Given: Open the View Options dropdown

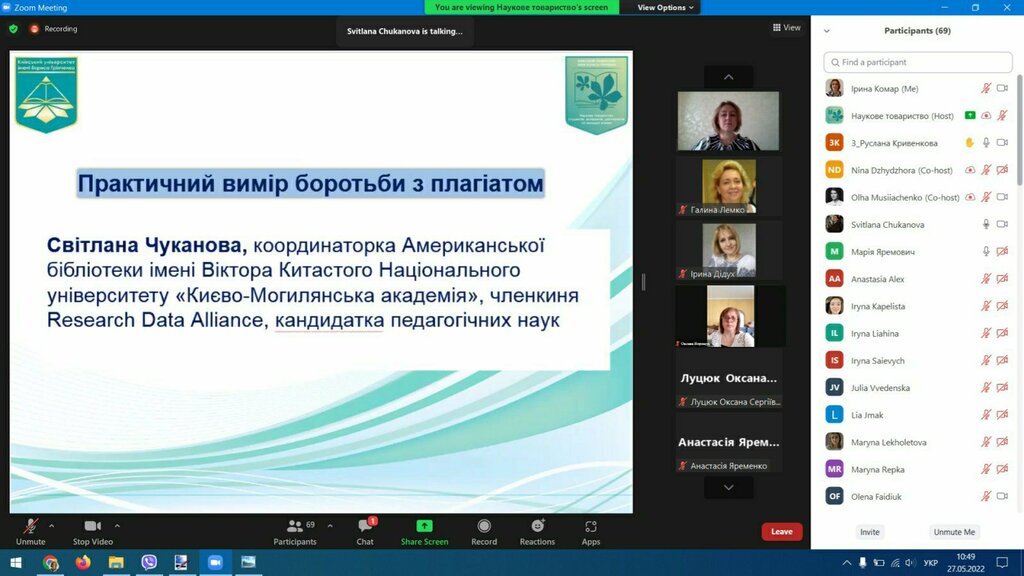Looking at the screenshot, I should click(667, 7).
